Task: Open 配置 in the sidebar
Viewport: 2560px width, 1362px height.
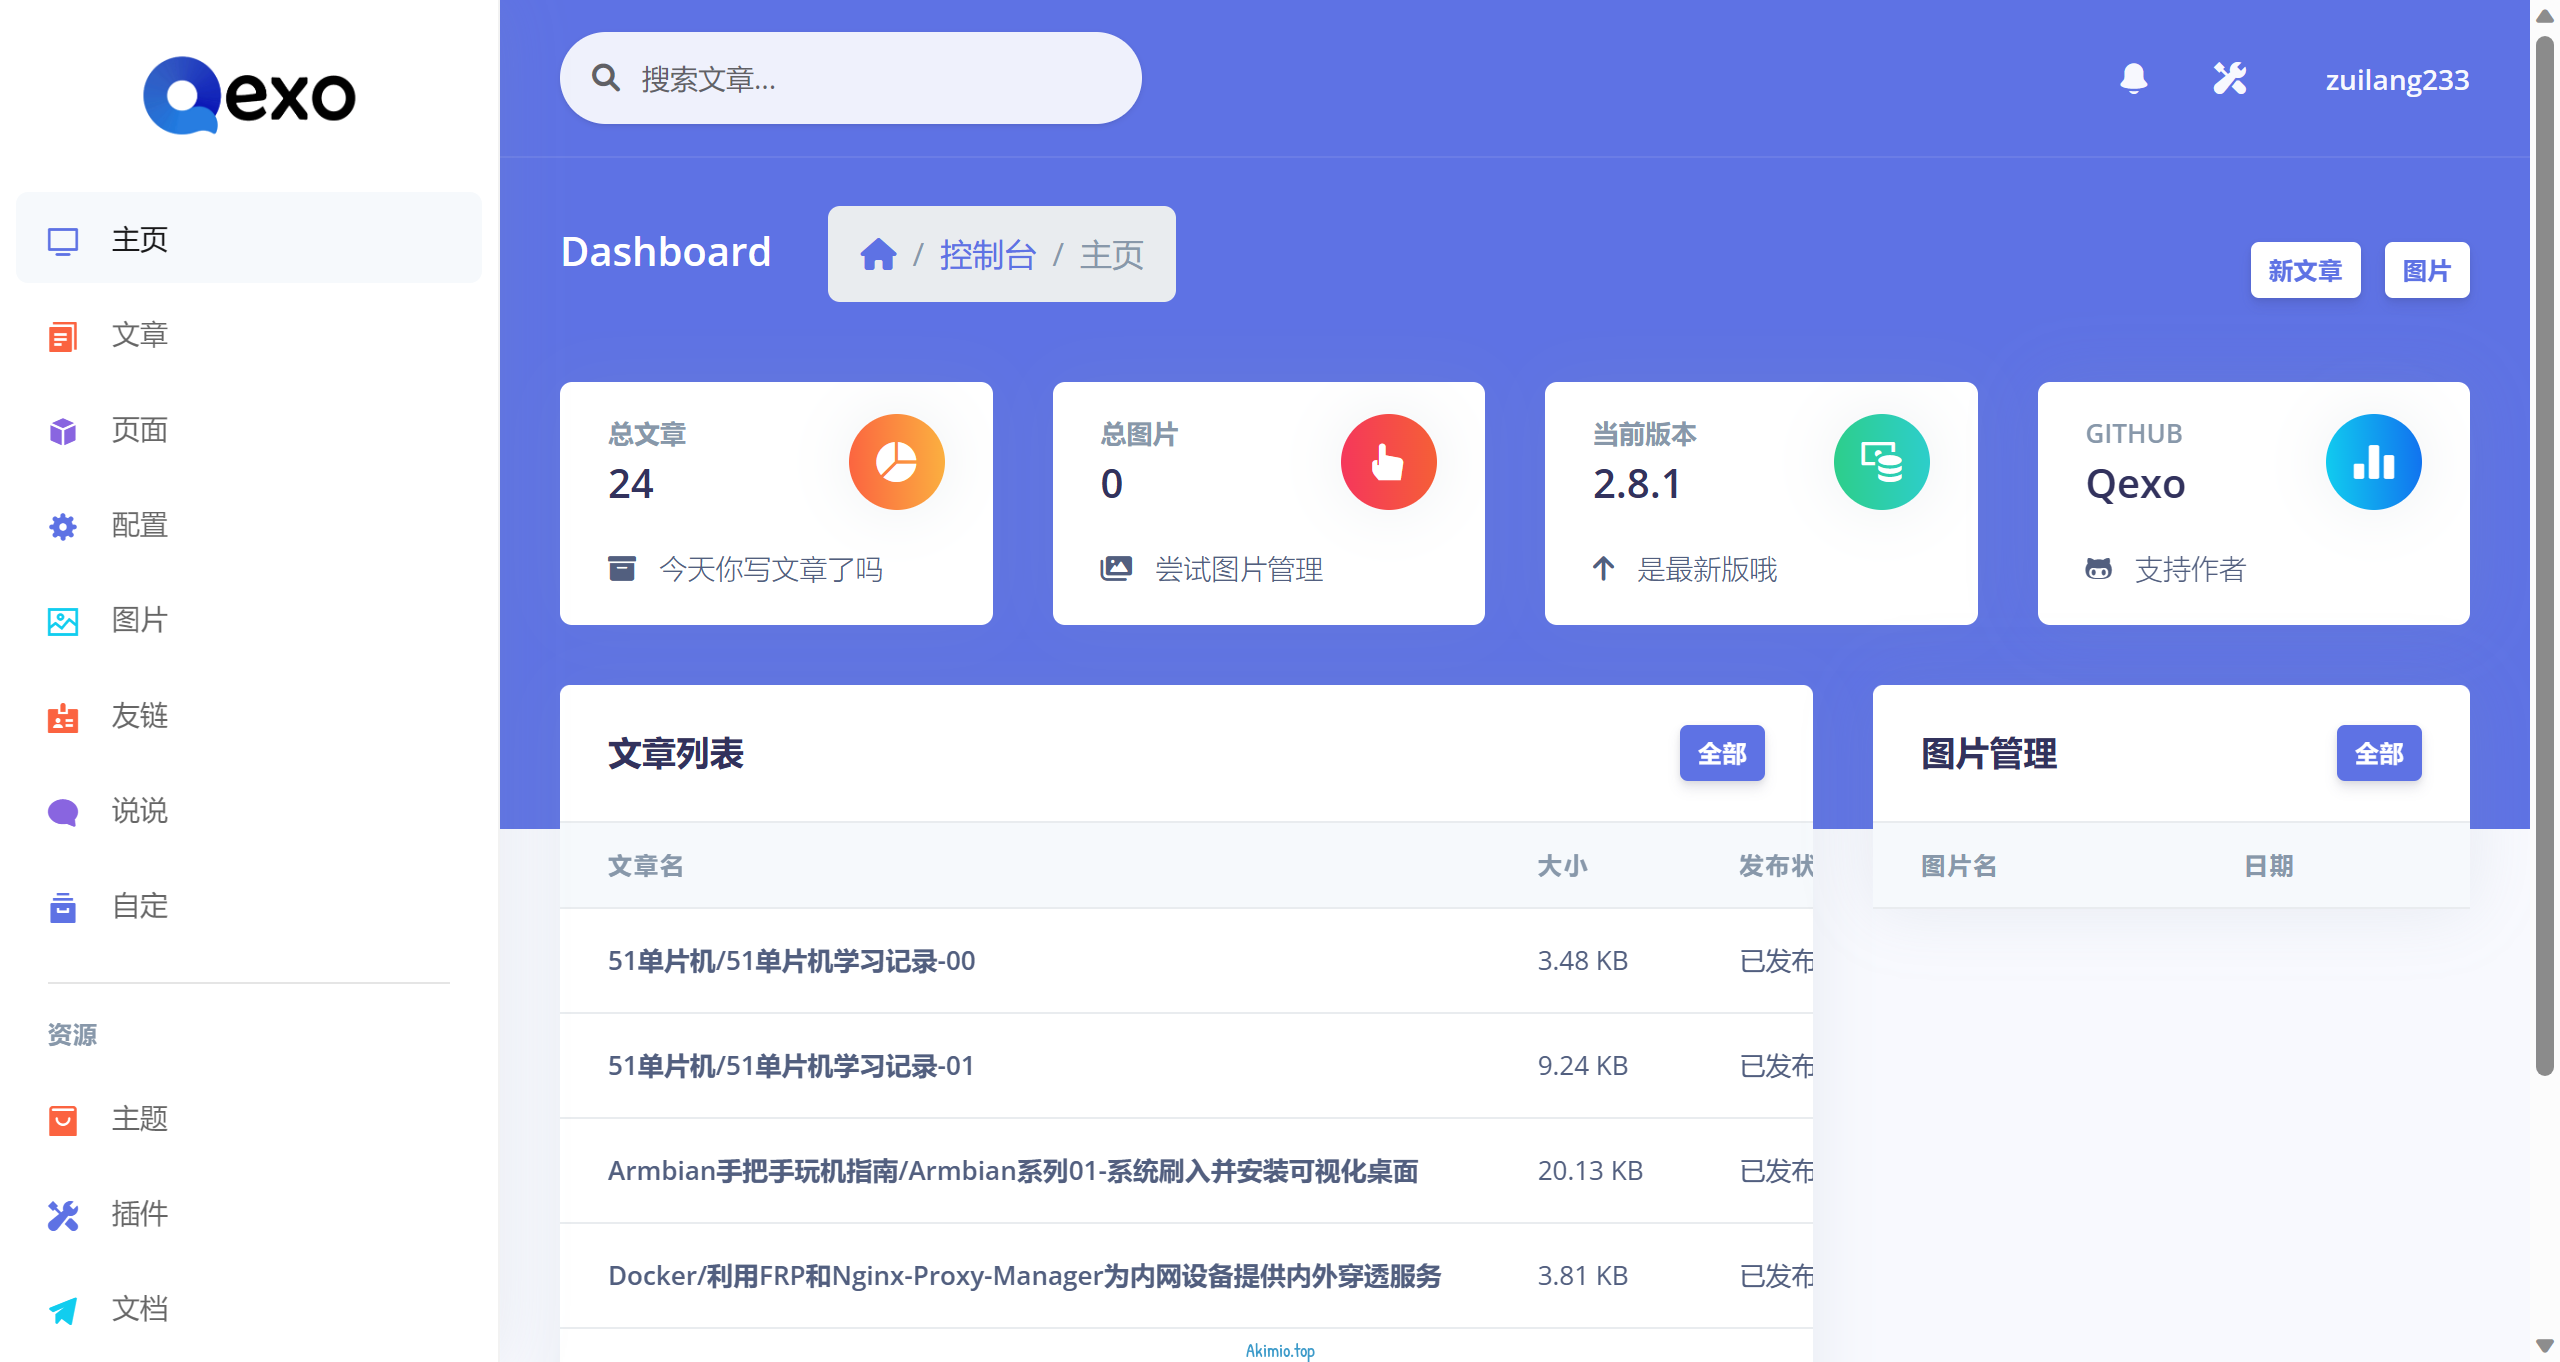Action: pos(249,524)
